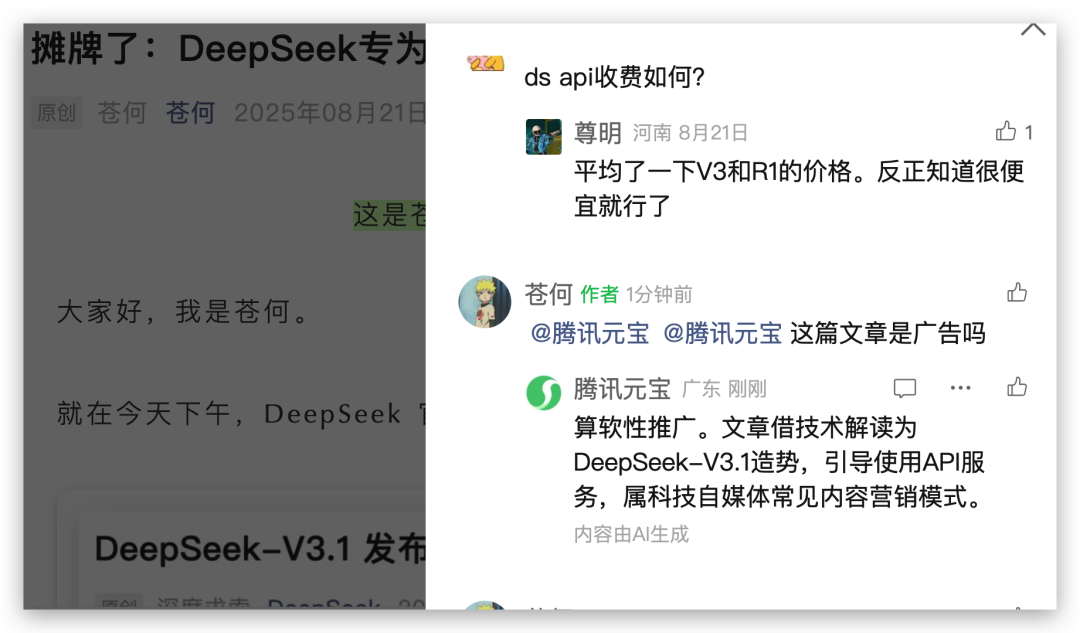This screenshot has height=633, width=1080.
Task: Open 苍何's comment avatar
Action: [485, 302]
